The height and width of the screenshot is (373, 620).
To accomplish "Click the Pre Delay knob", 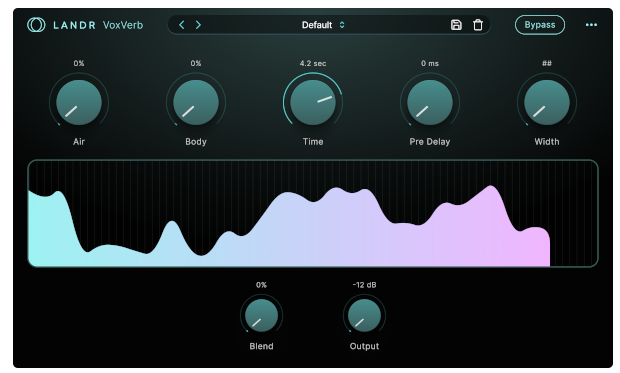I will coord(430,103).
